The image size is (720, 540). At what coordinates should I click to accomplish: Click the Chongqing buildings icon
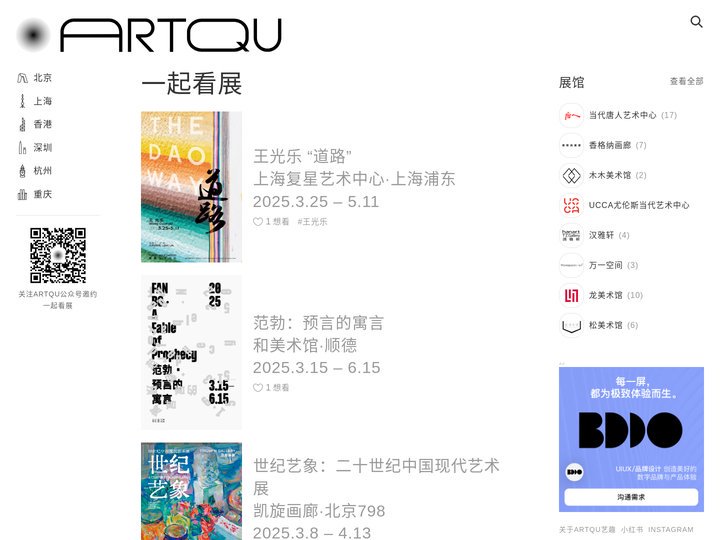click(x=22, y=194)
